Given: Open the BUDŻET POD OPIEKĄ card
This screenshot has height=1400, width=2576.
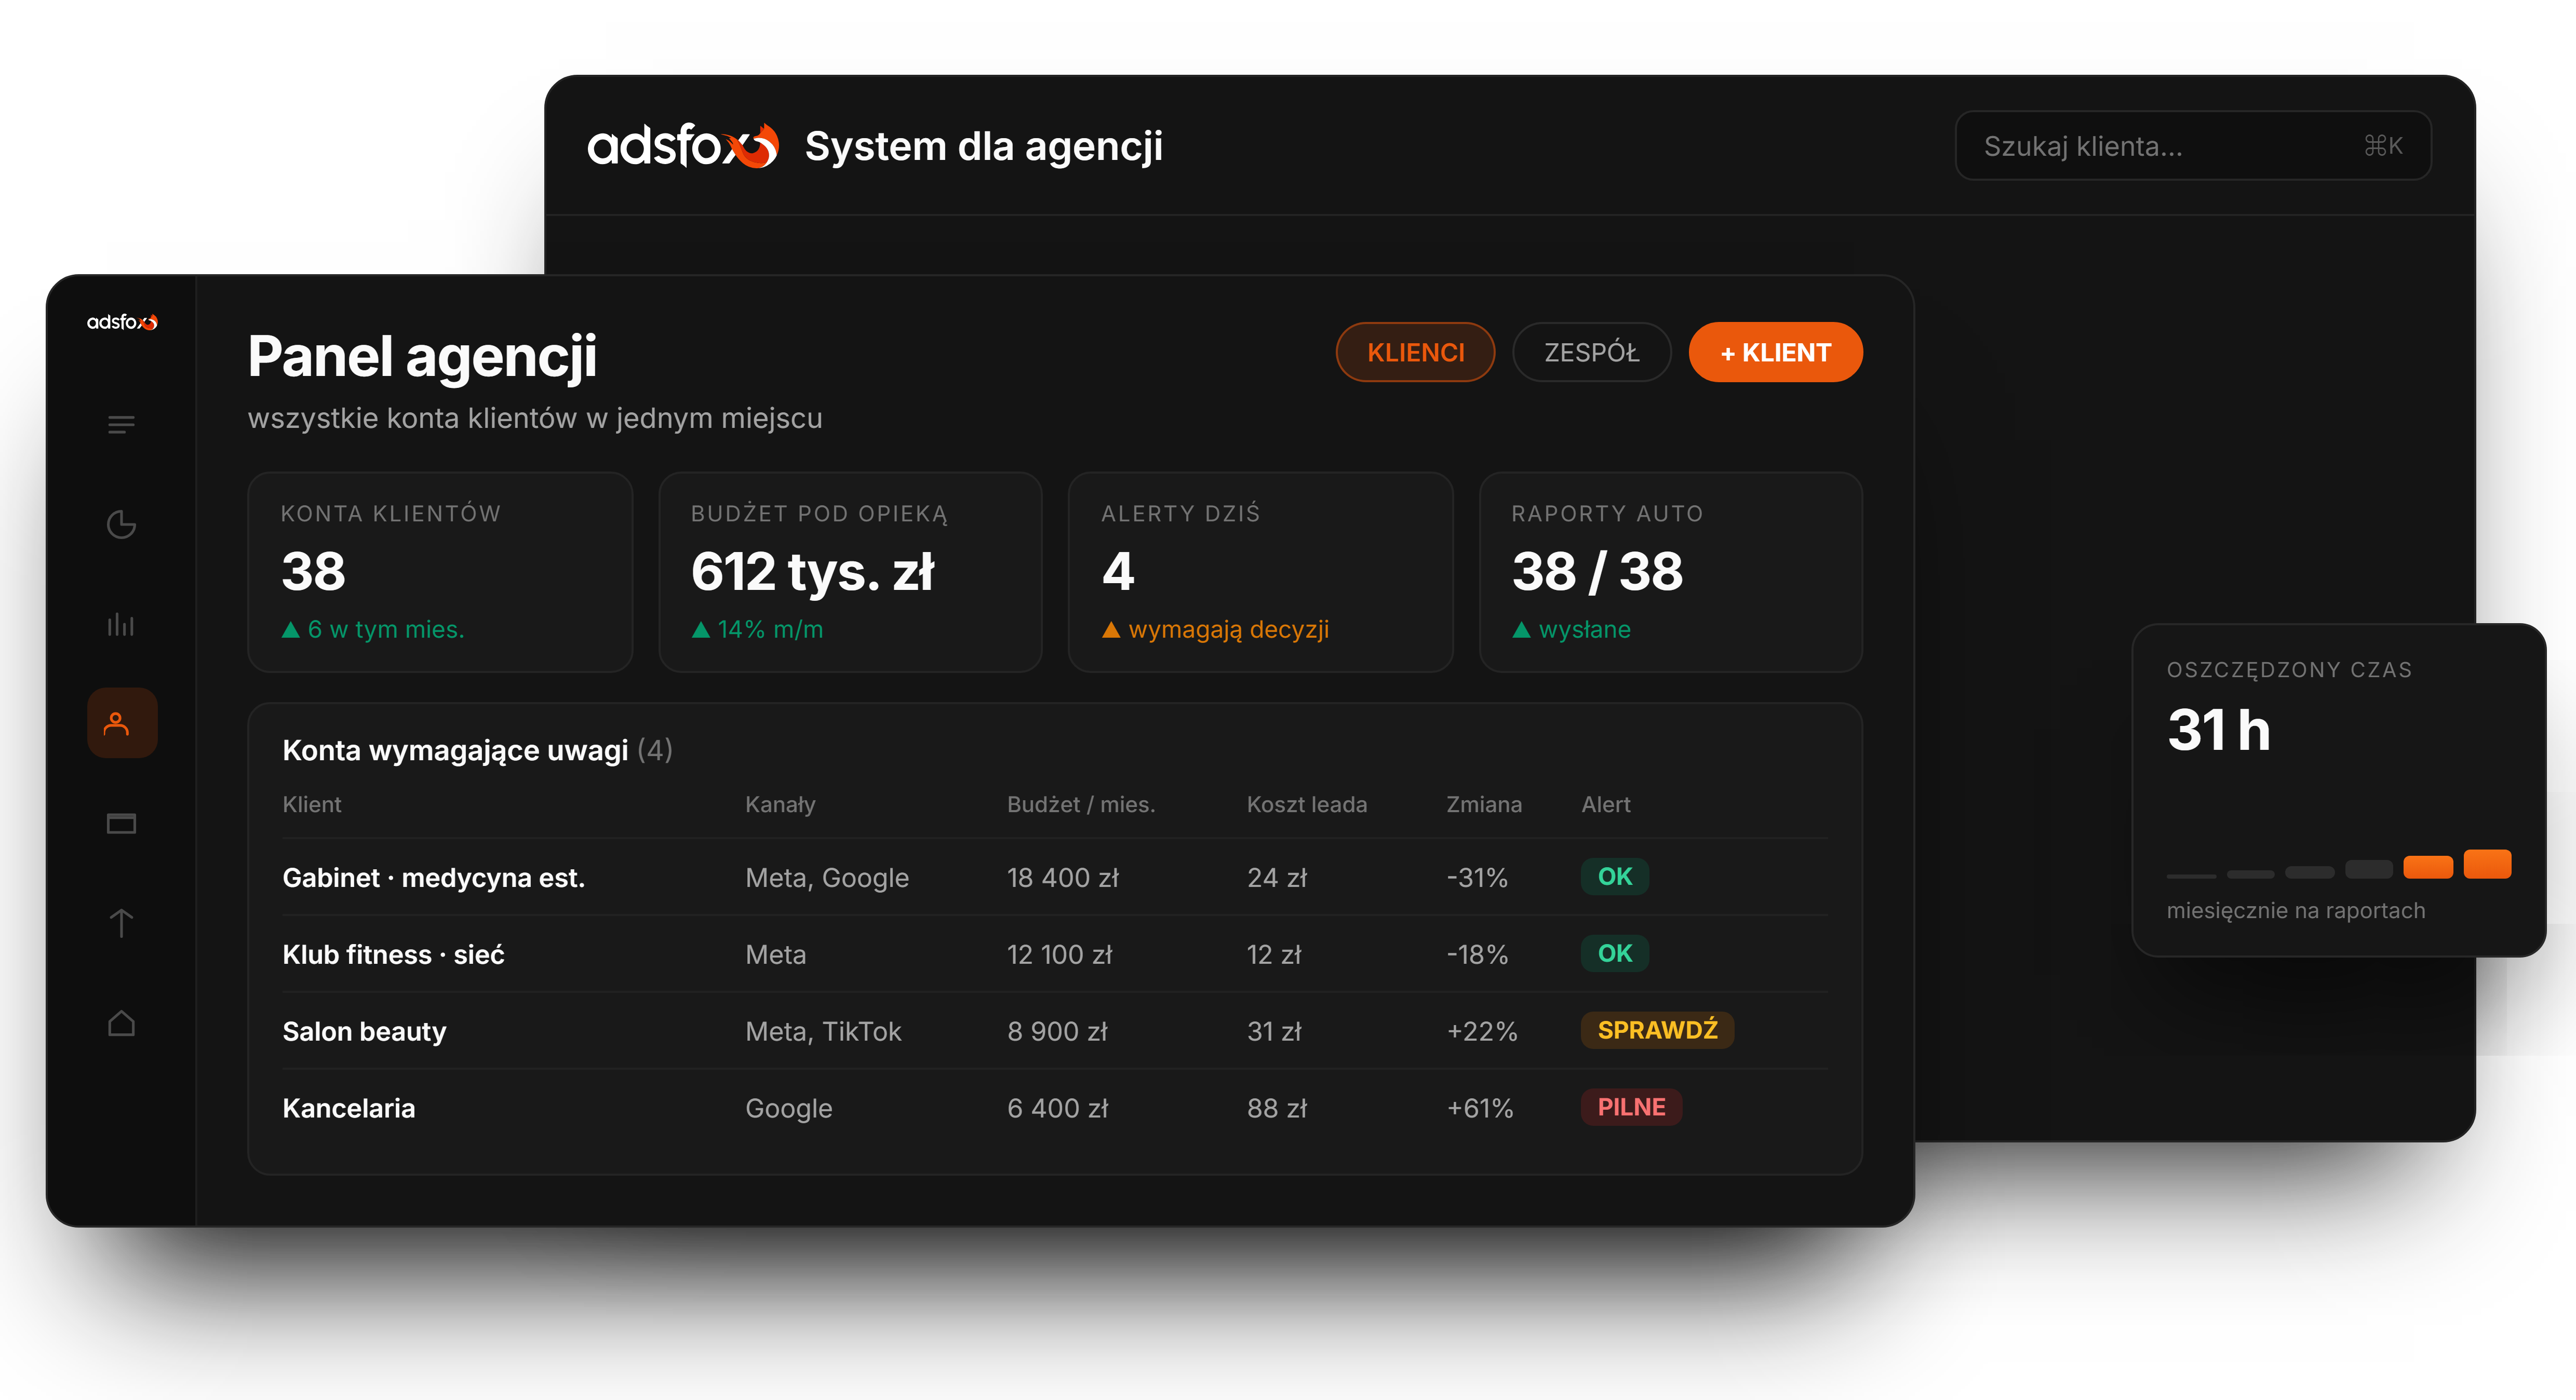Looking at the screenshot, I should [x=850, y=572].
